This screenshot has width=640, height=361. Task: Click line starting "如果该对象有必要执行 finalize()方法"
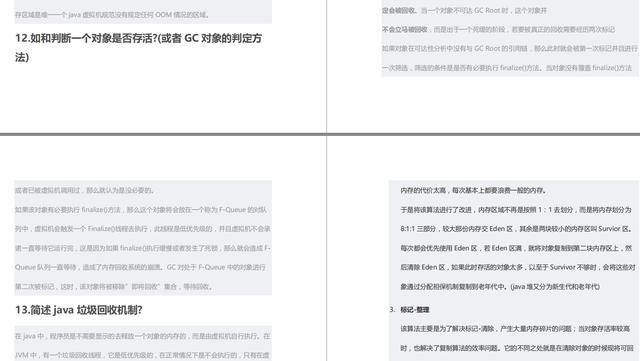pyautogui.click(x=141, y=209)
